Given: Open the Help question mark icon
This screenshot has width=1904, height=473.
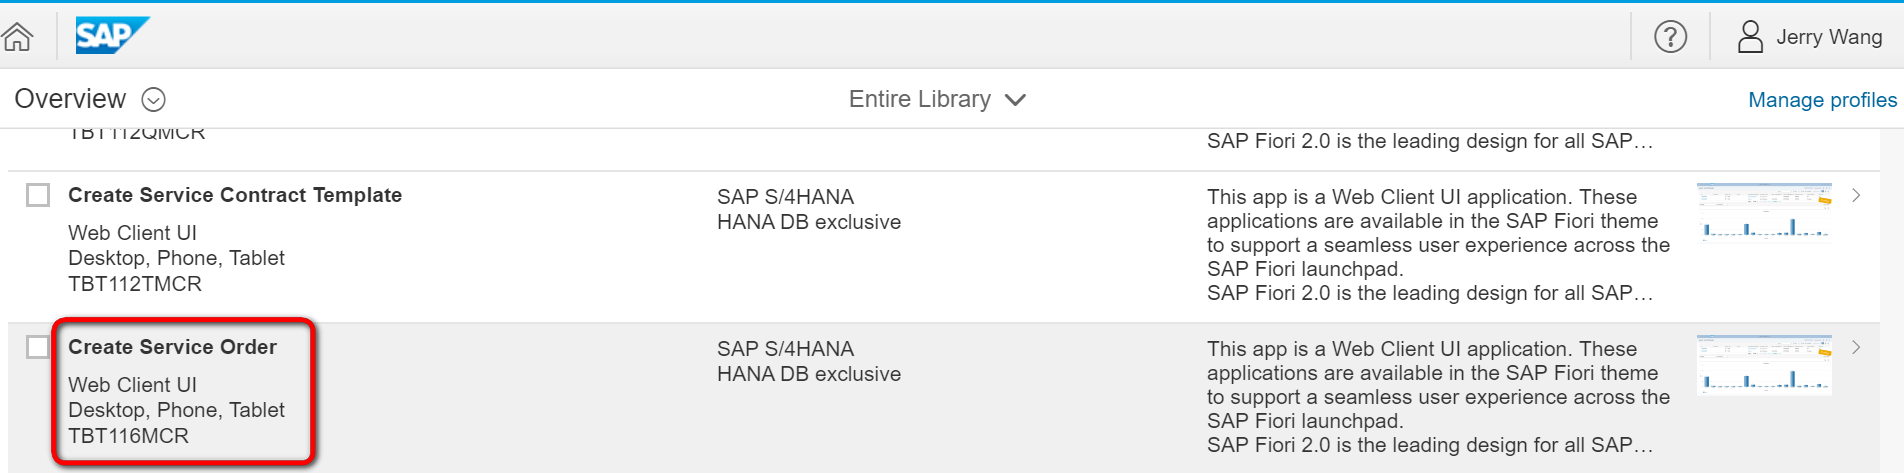Looking at the screenshot, I should [1670, 37].
